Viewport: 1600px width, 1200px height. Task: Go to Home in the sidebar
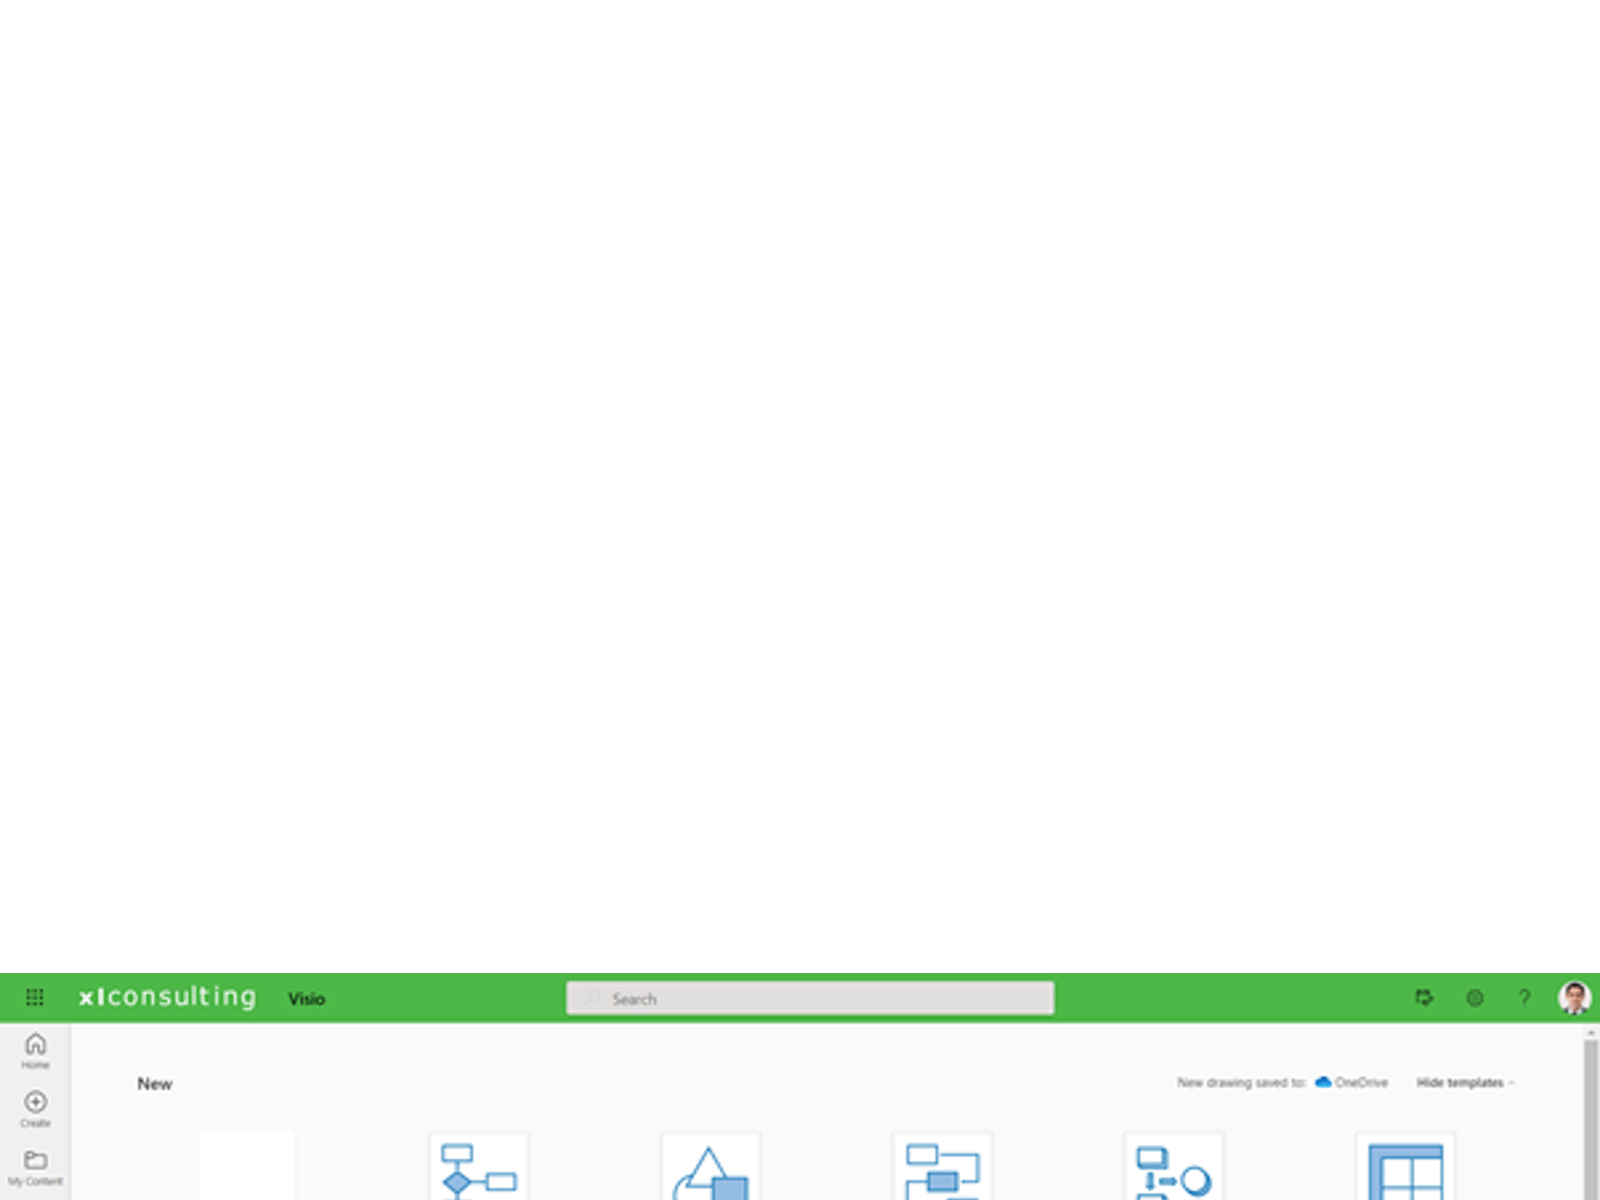point(35,1050)
